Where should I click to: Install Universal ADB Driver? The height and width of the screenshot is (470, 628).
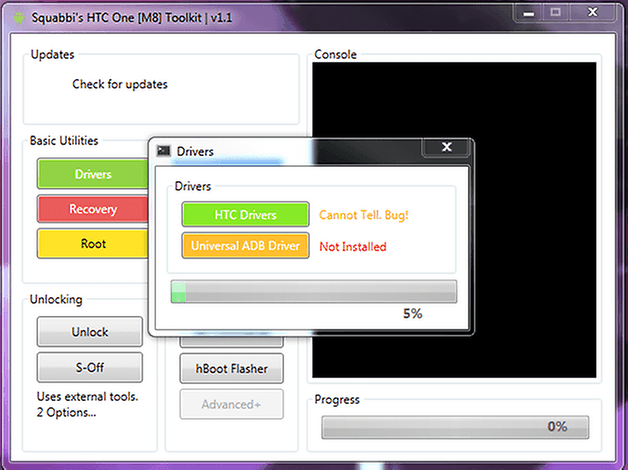(246, 245)
